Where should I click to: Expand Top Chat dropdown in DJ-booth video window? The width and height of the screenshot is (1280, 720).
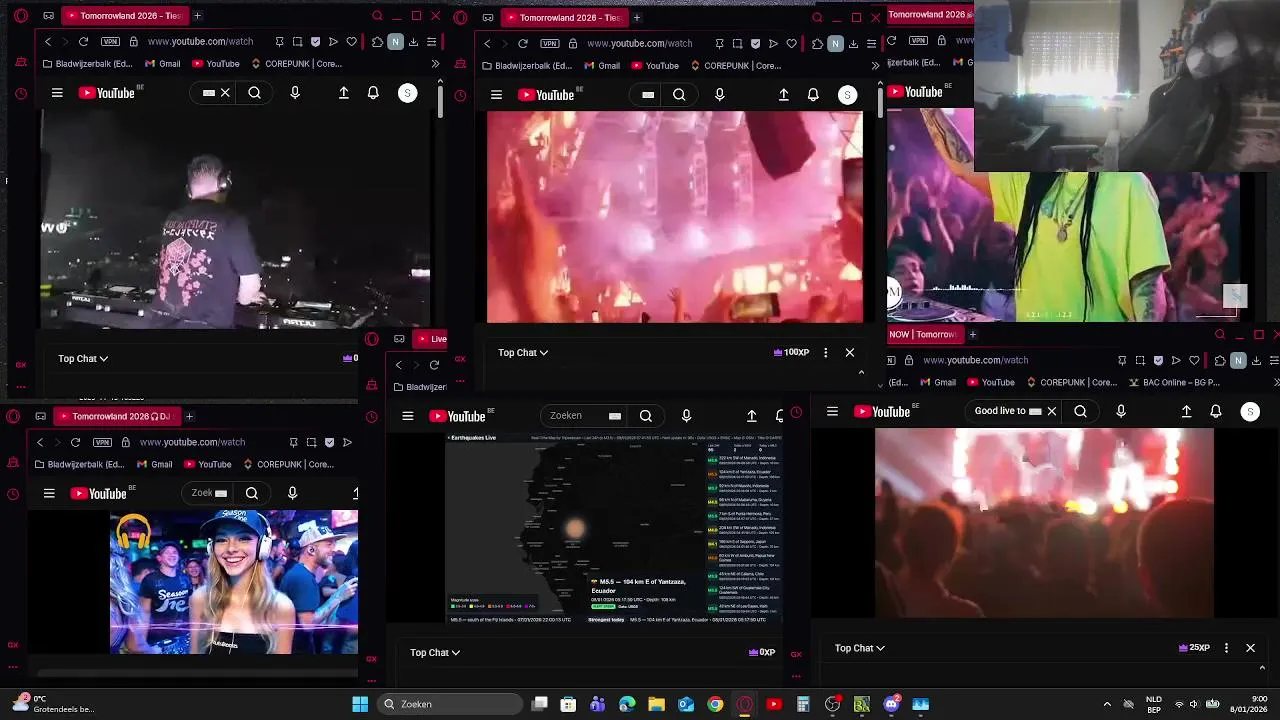pyautogui.click(x=83, y=358)
